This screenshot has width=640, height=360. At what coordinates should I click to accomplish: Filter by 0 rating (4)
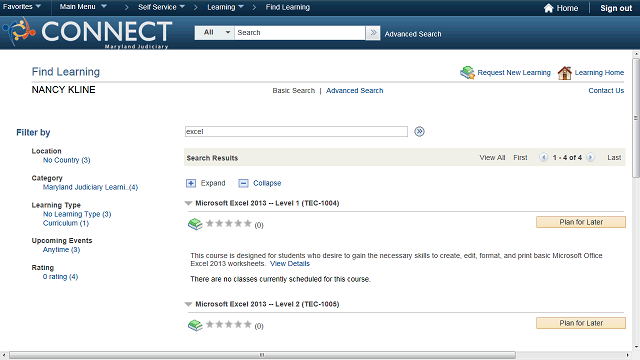(x=60, y=277)
